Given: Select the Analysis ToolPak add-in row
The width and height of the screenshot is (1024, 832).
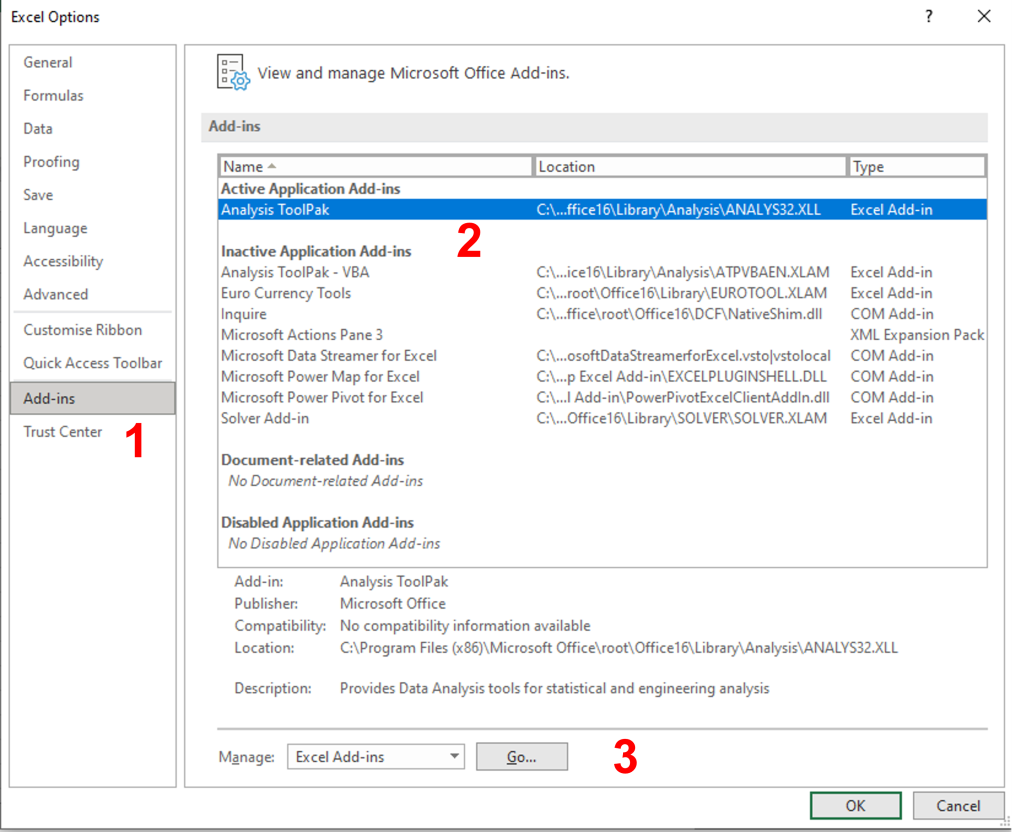Looking at the screenshot, I should click(602, 210).
